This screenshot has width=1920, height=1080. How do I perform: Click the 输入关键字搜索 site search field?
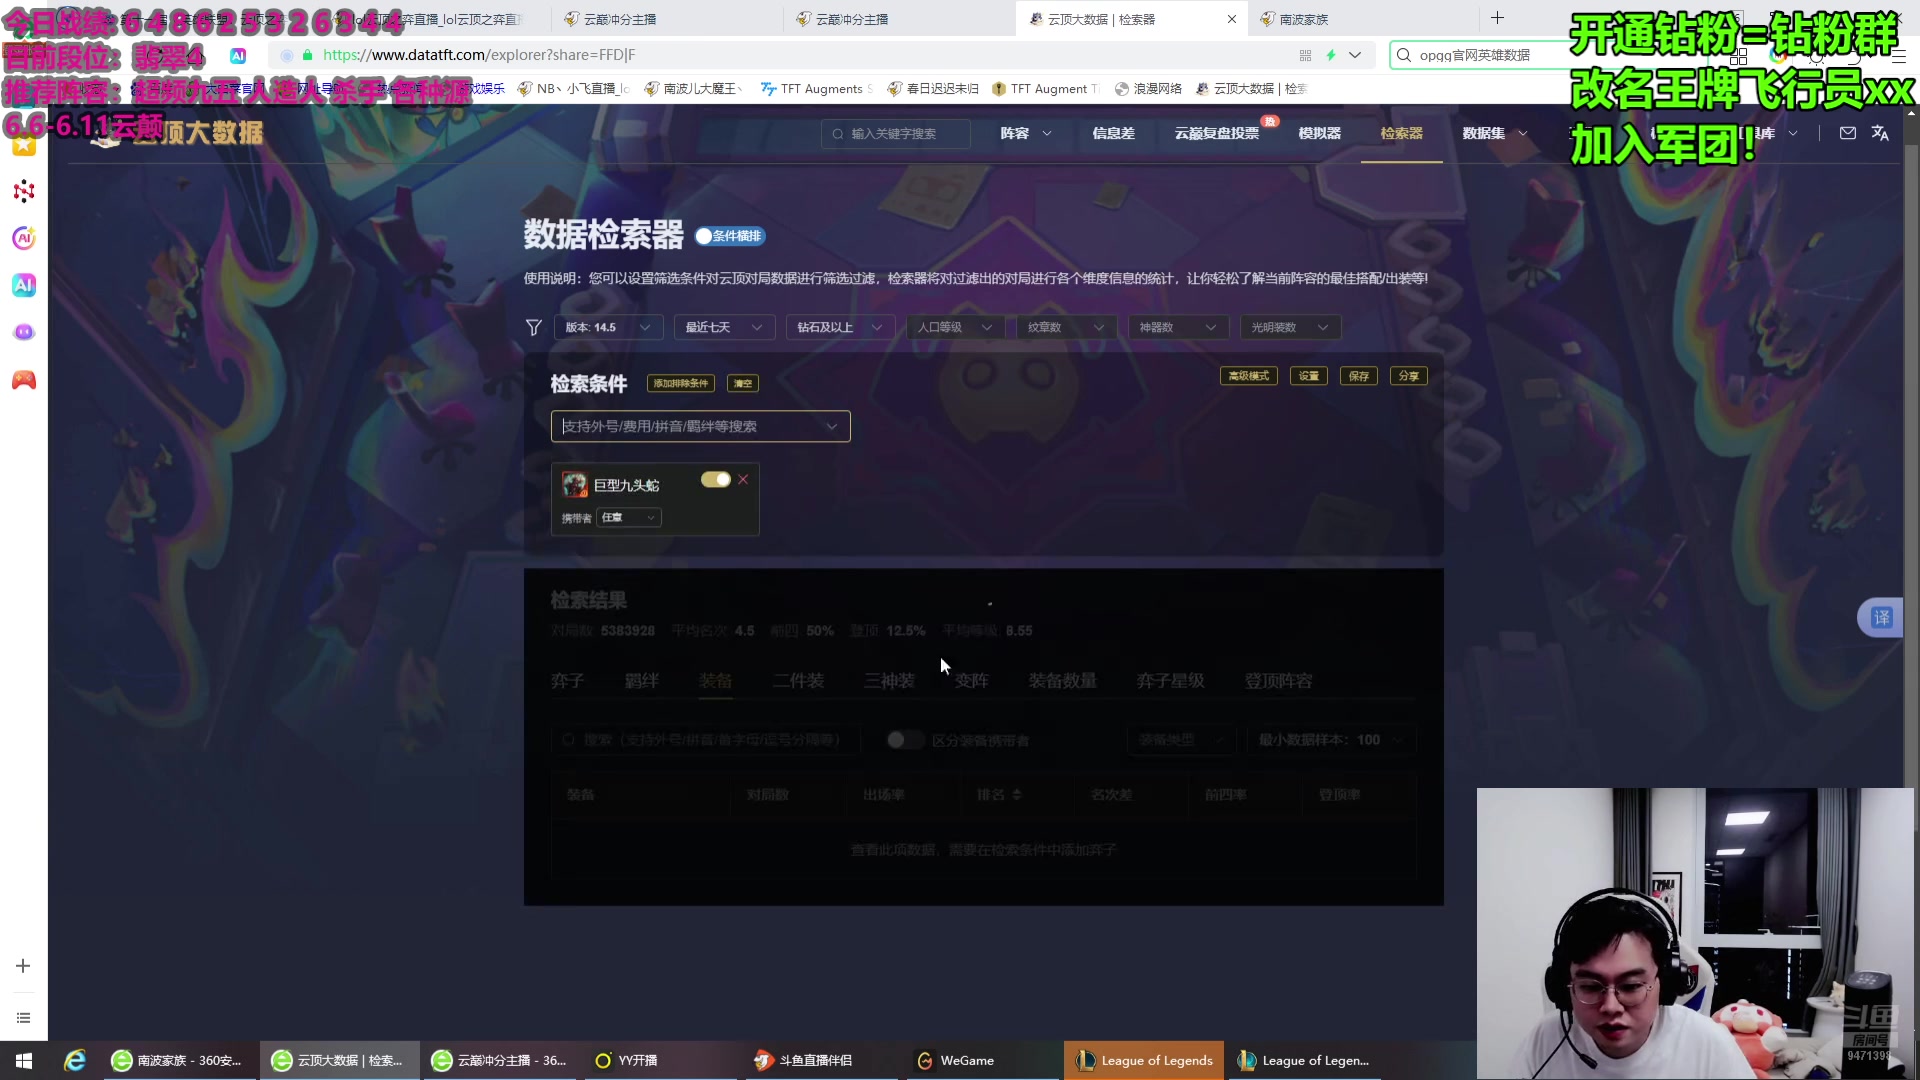895,134
